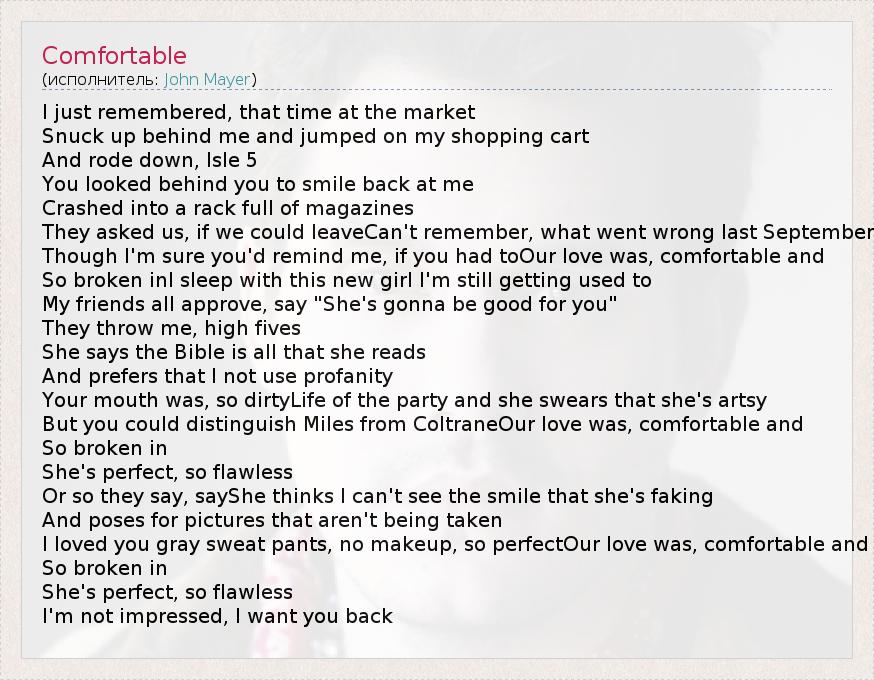Click the "My friends all approve" lyric line
Screen dimensions: 874x680
pos(330,304)
